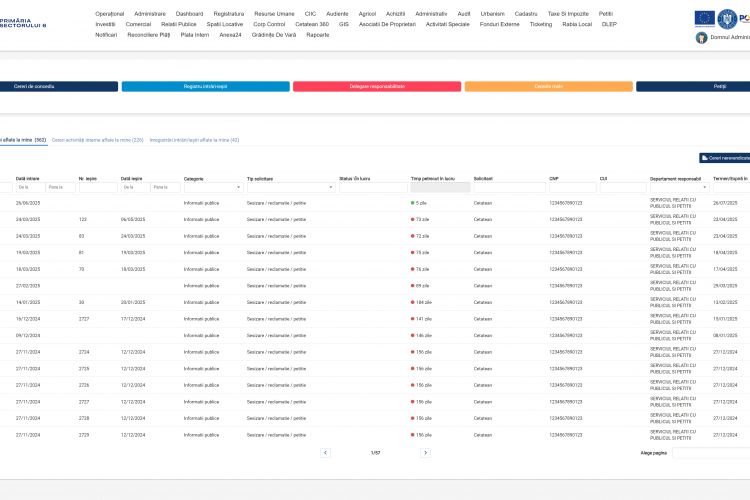Screen dimensions: 750x500
Task: Switch to Inregistrări intrări/ieșiri tab (42)
Action: 194,140
